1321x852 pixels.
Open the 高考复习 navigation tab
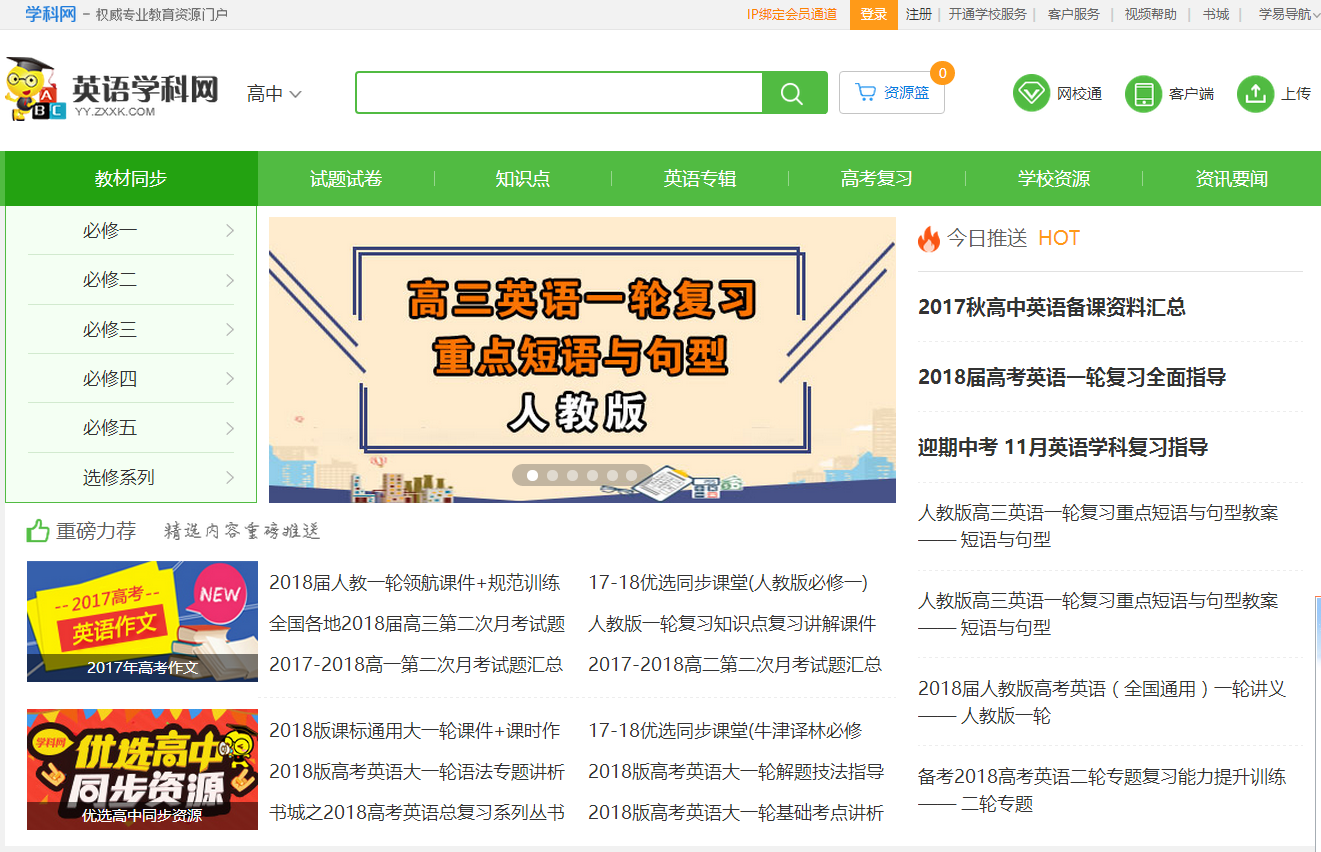point(877,179)
